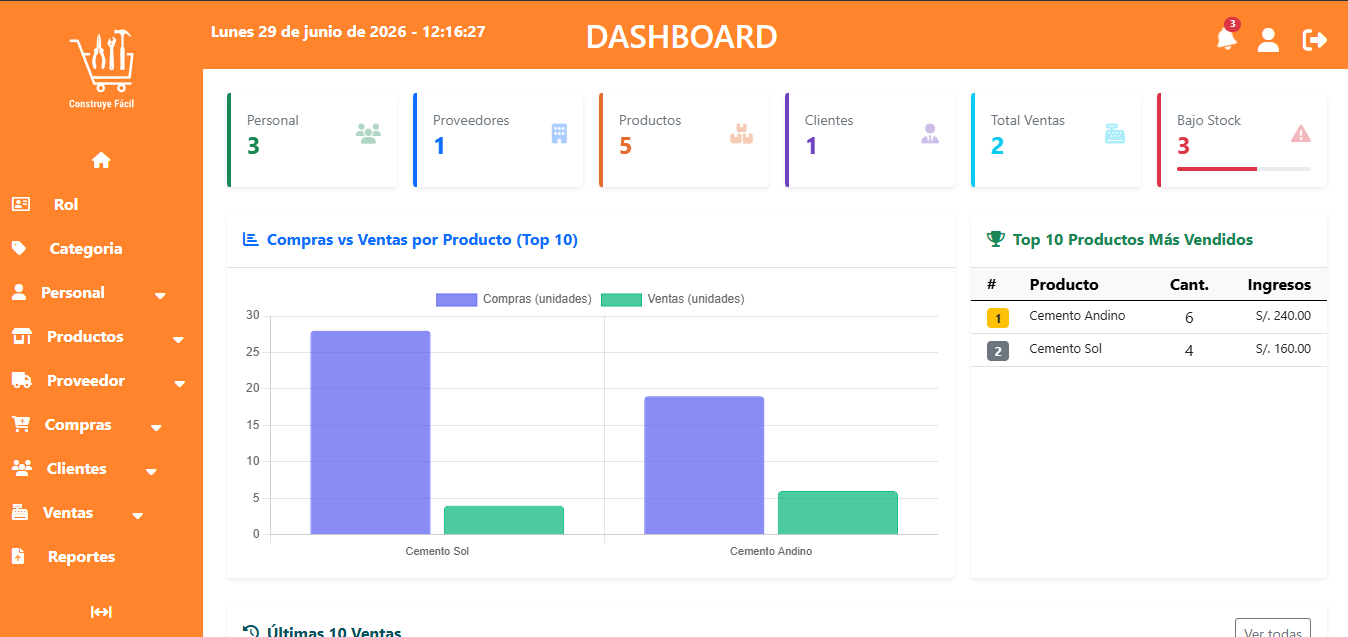This screenshot has width=1348, height=637.
Task: Expand the Ventas submenu arrow
Action: [138, 516]
